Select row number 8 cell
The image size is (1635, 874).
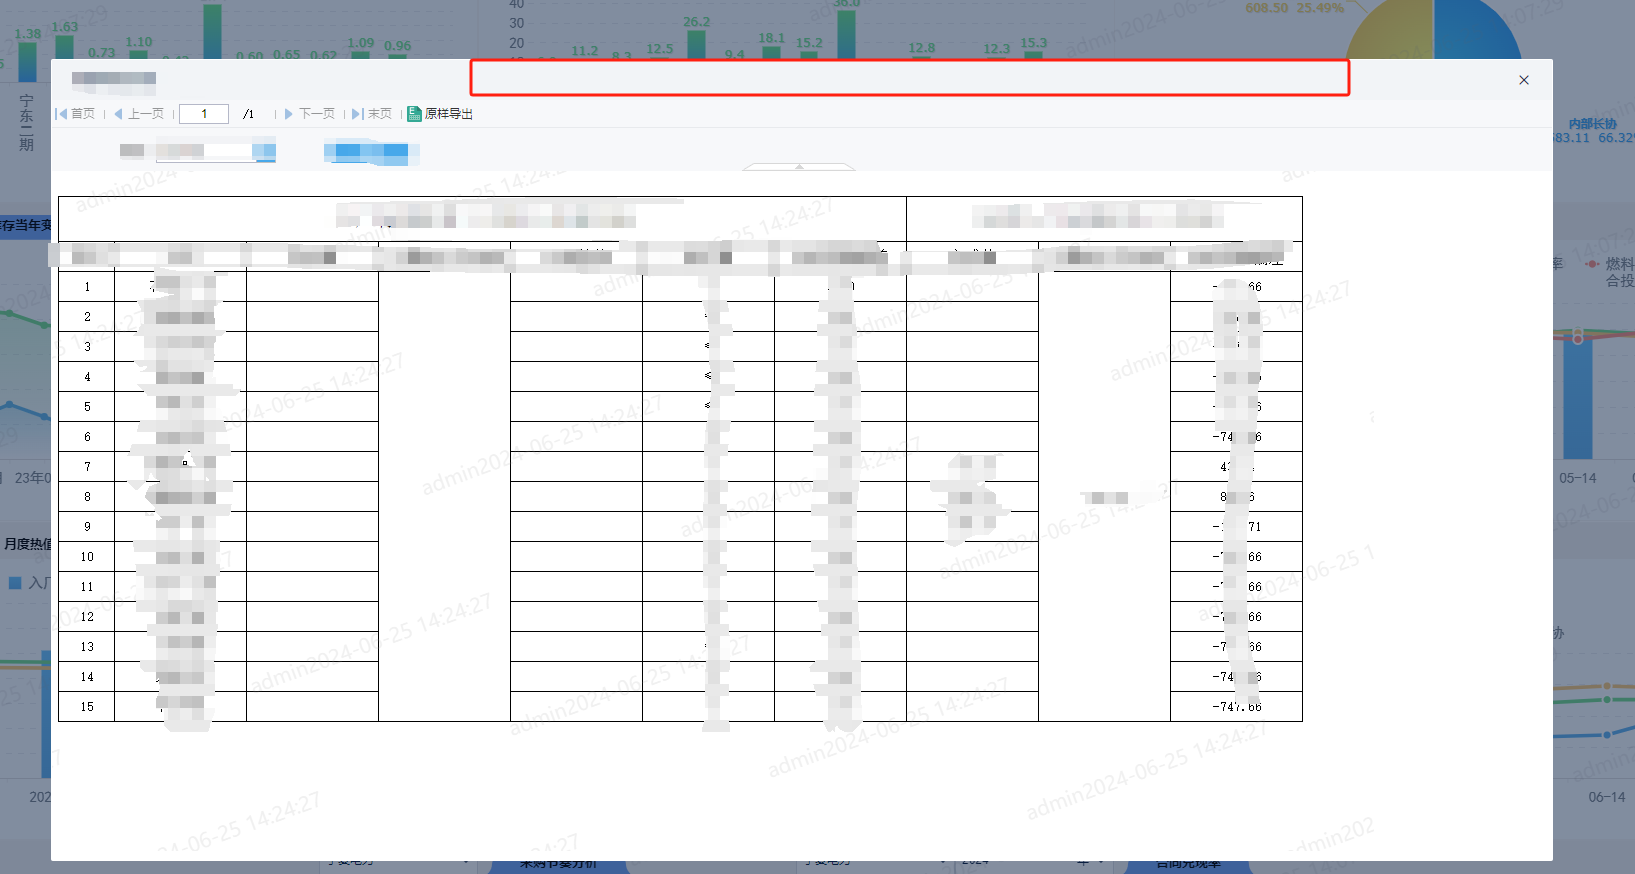[x=87, y=497]
